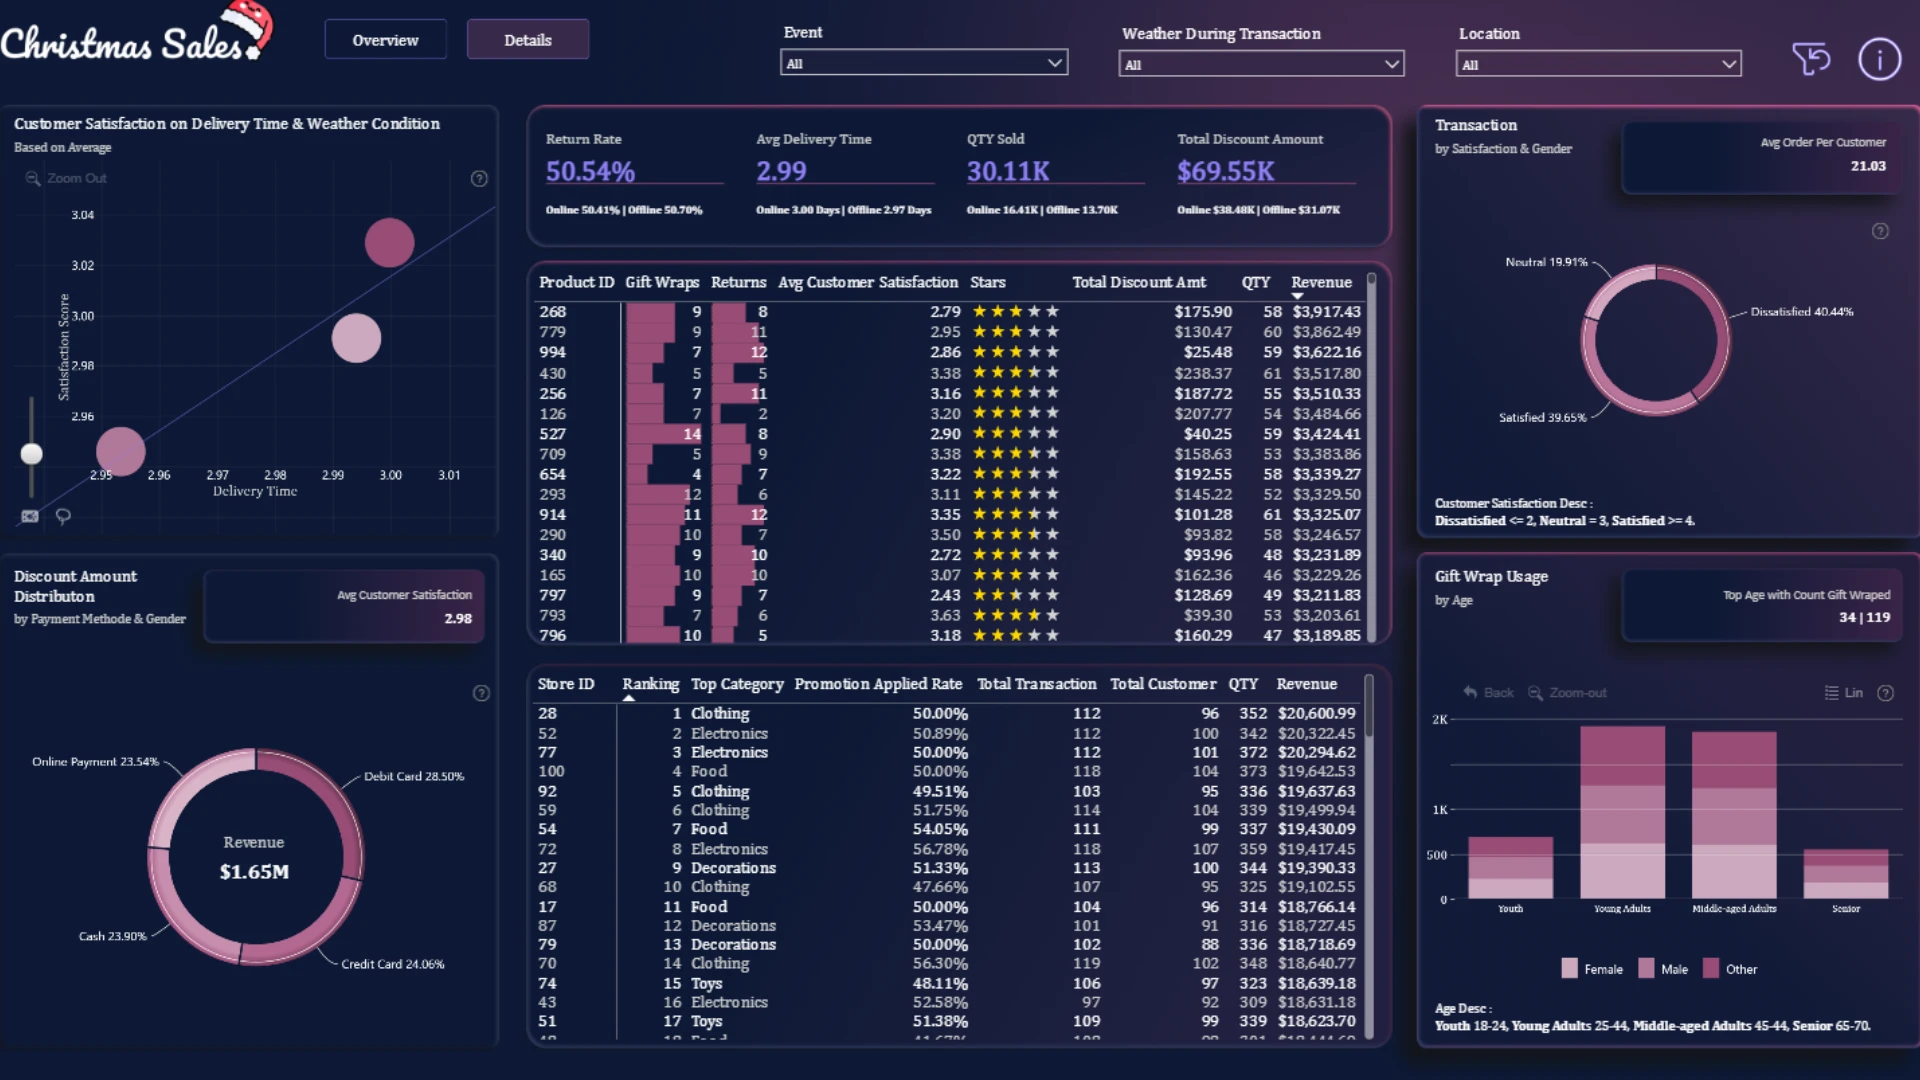Click the star rating for product 797

(1015, 595)
